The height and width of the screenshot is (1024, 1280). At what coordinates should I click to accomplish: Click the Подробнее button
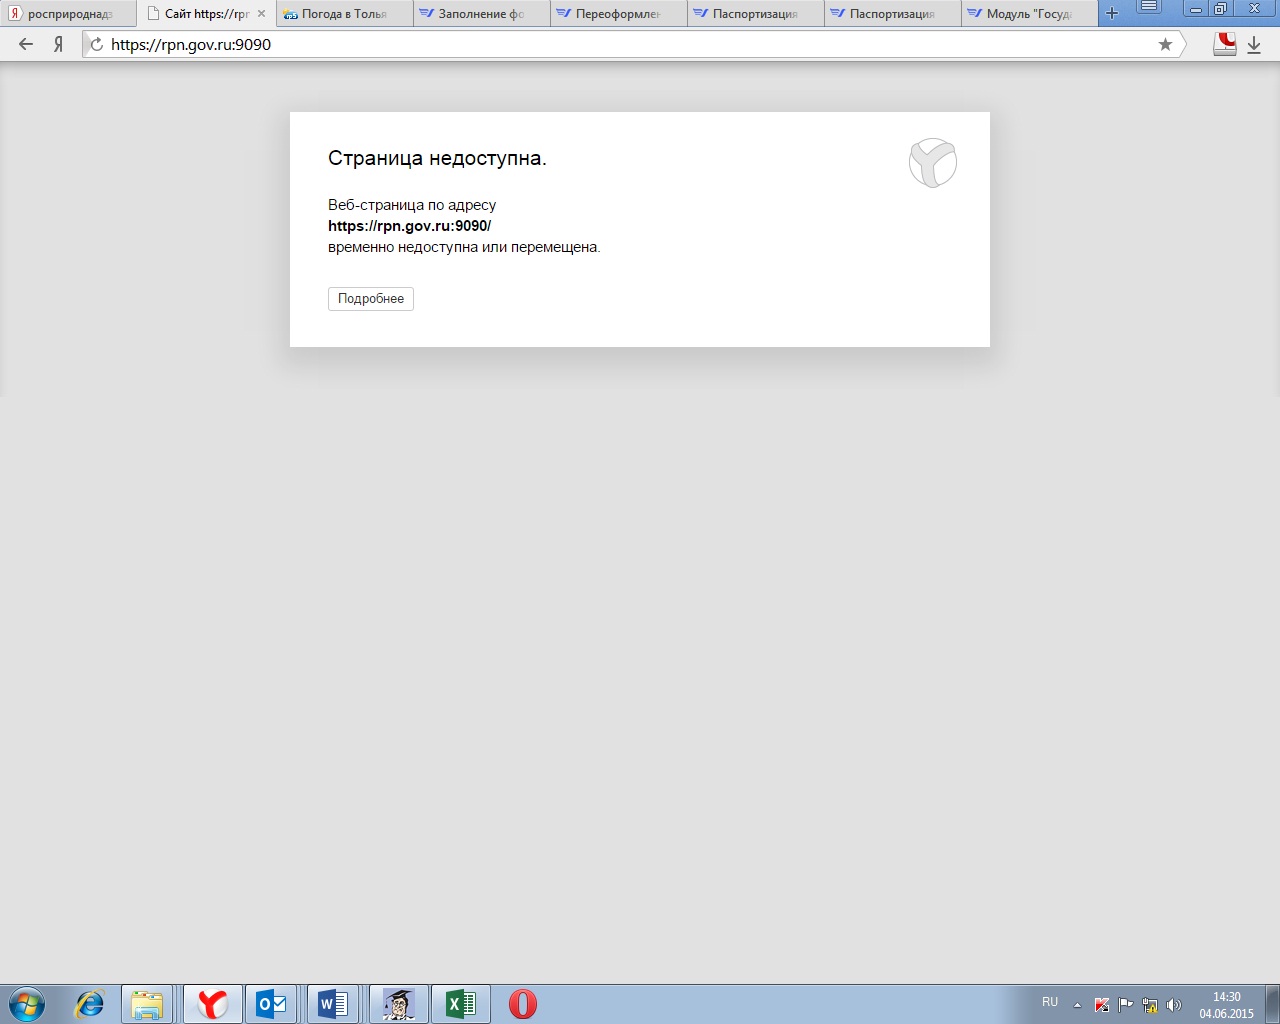pyautogui.click(x=370, y=299)
